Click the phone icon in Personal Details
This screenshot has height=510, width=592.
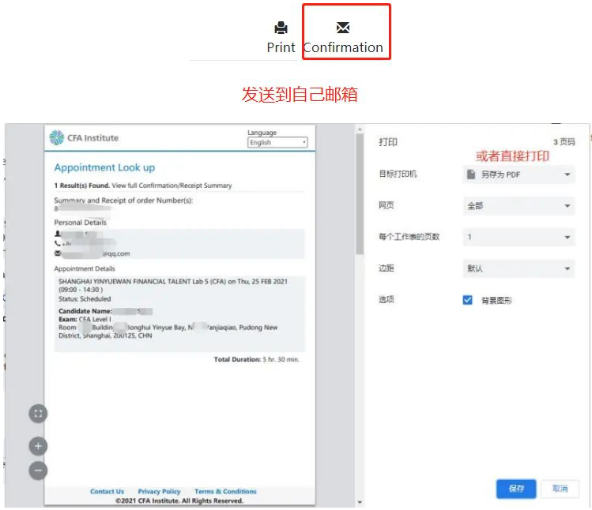pos(57,243)
